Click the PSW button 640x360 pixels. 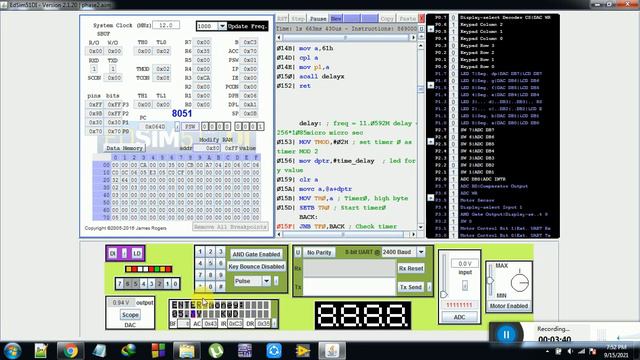(190, 127)
